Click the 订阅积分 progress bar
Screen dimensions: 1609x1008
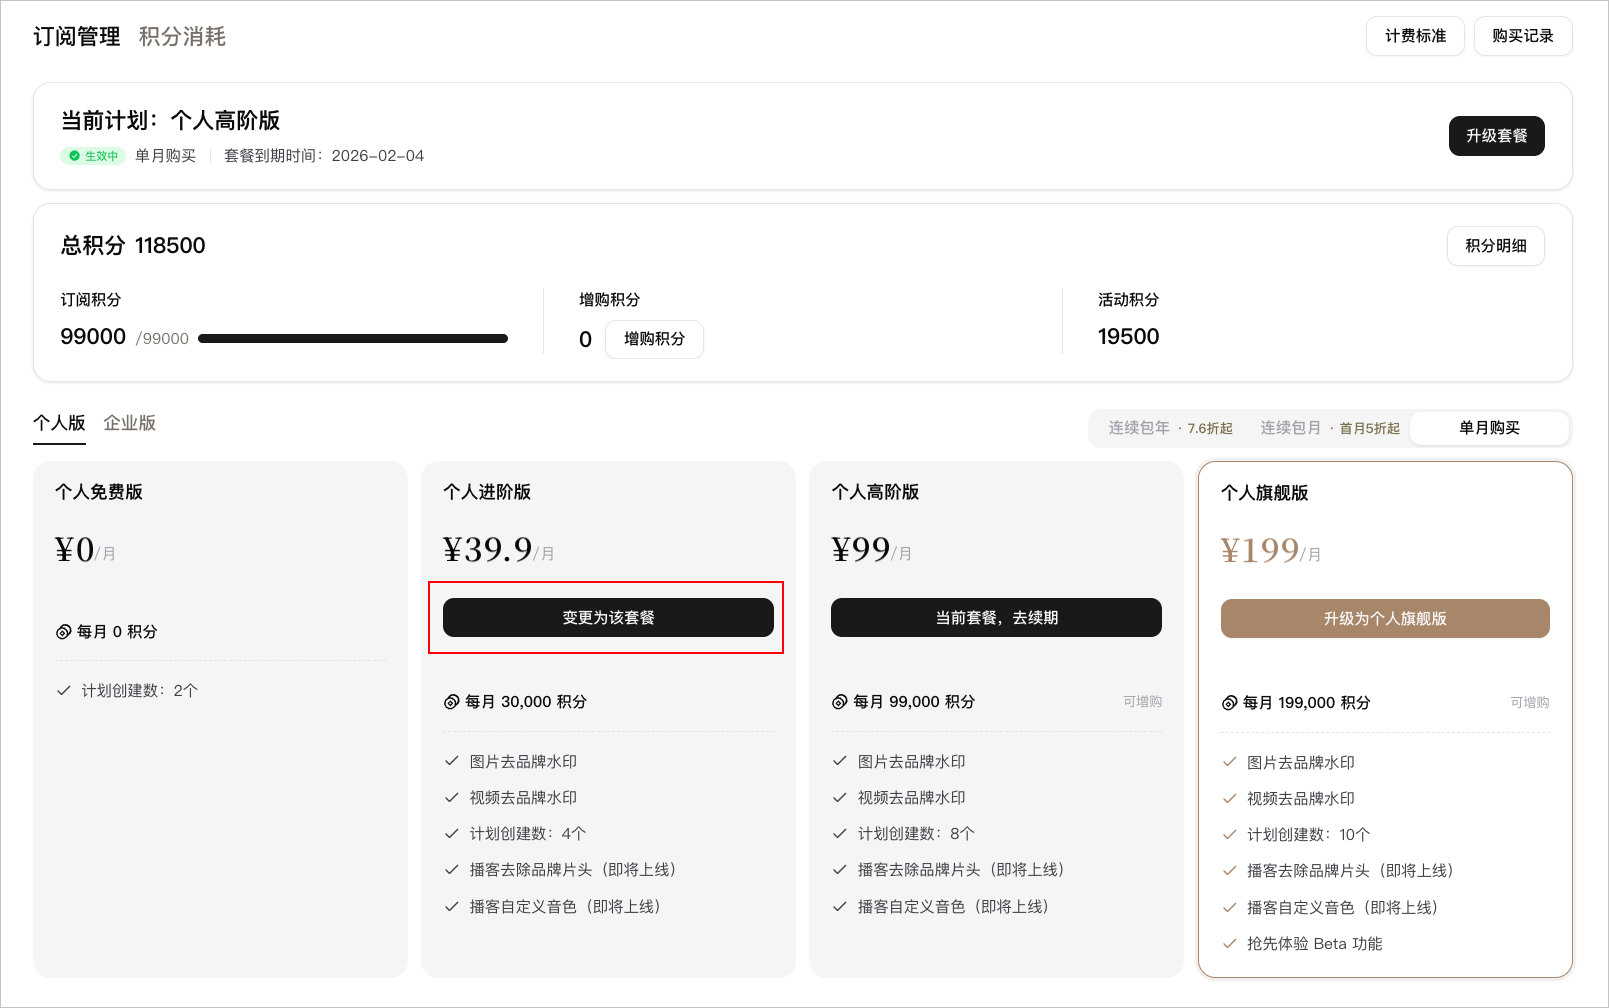[x=353, y=338]
